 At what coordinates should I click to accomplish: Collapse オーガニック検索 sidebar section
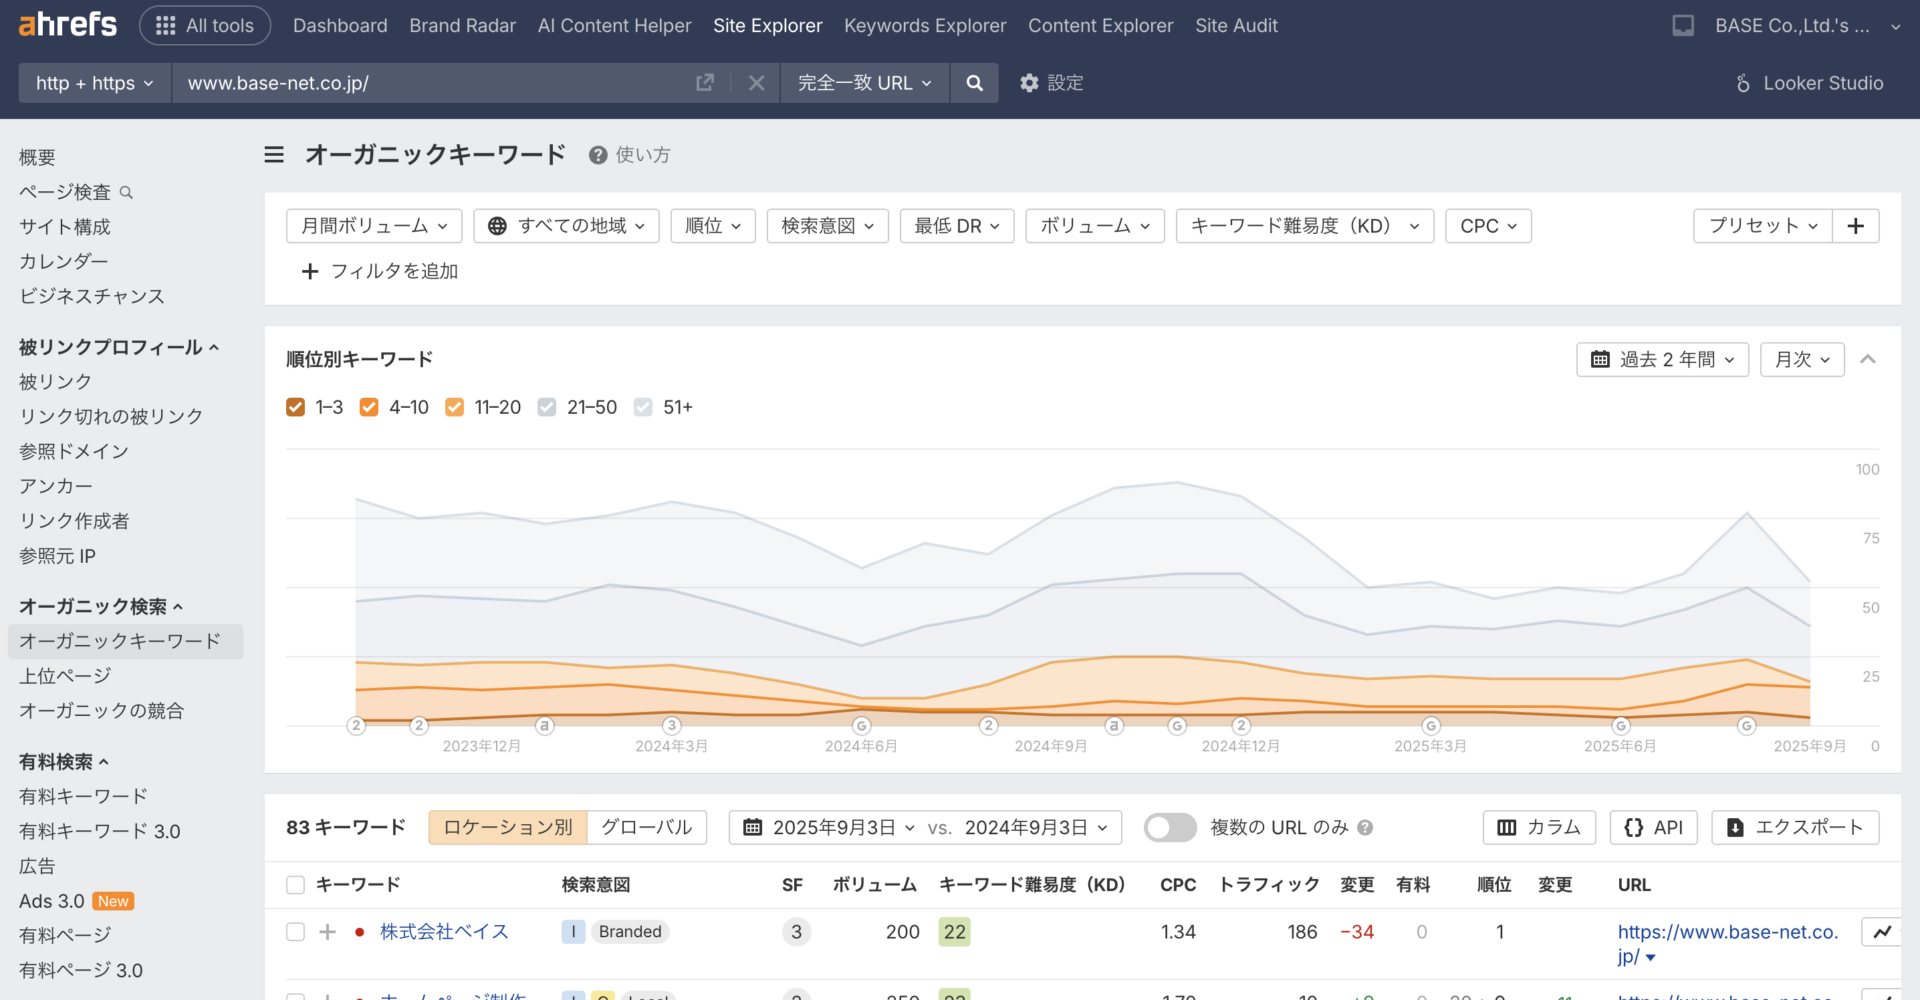click(101, 606)
